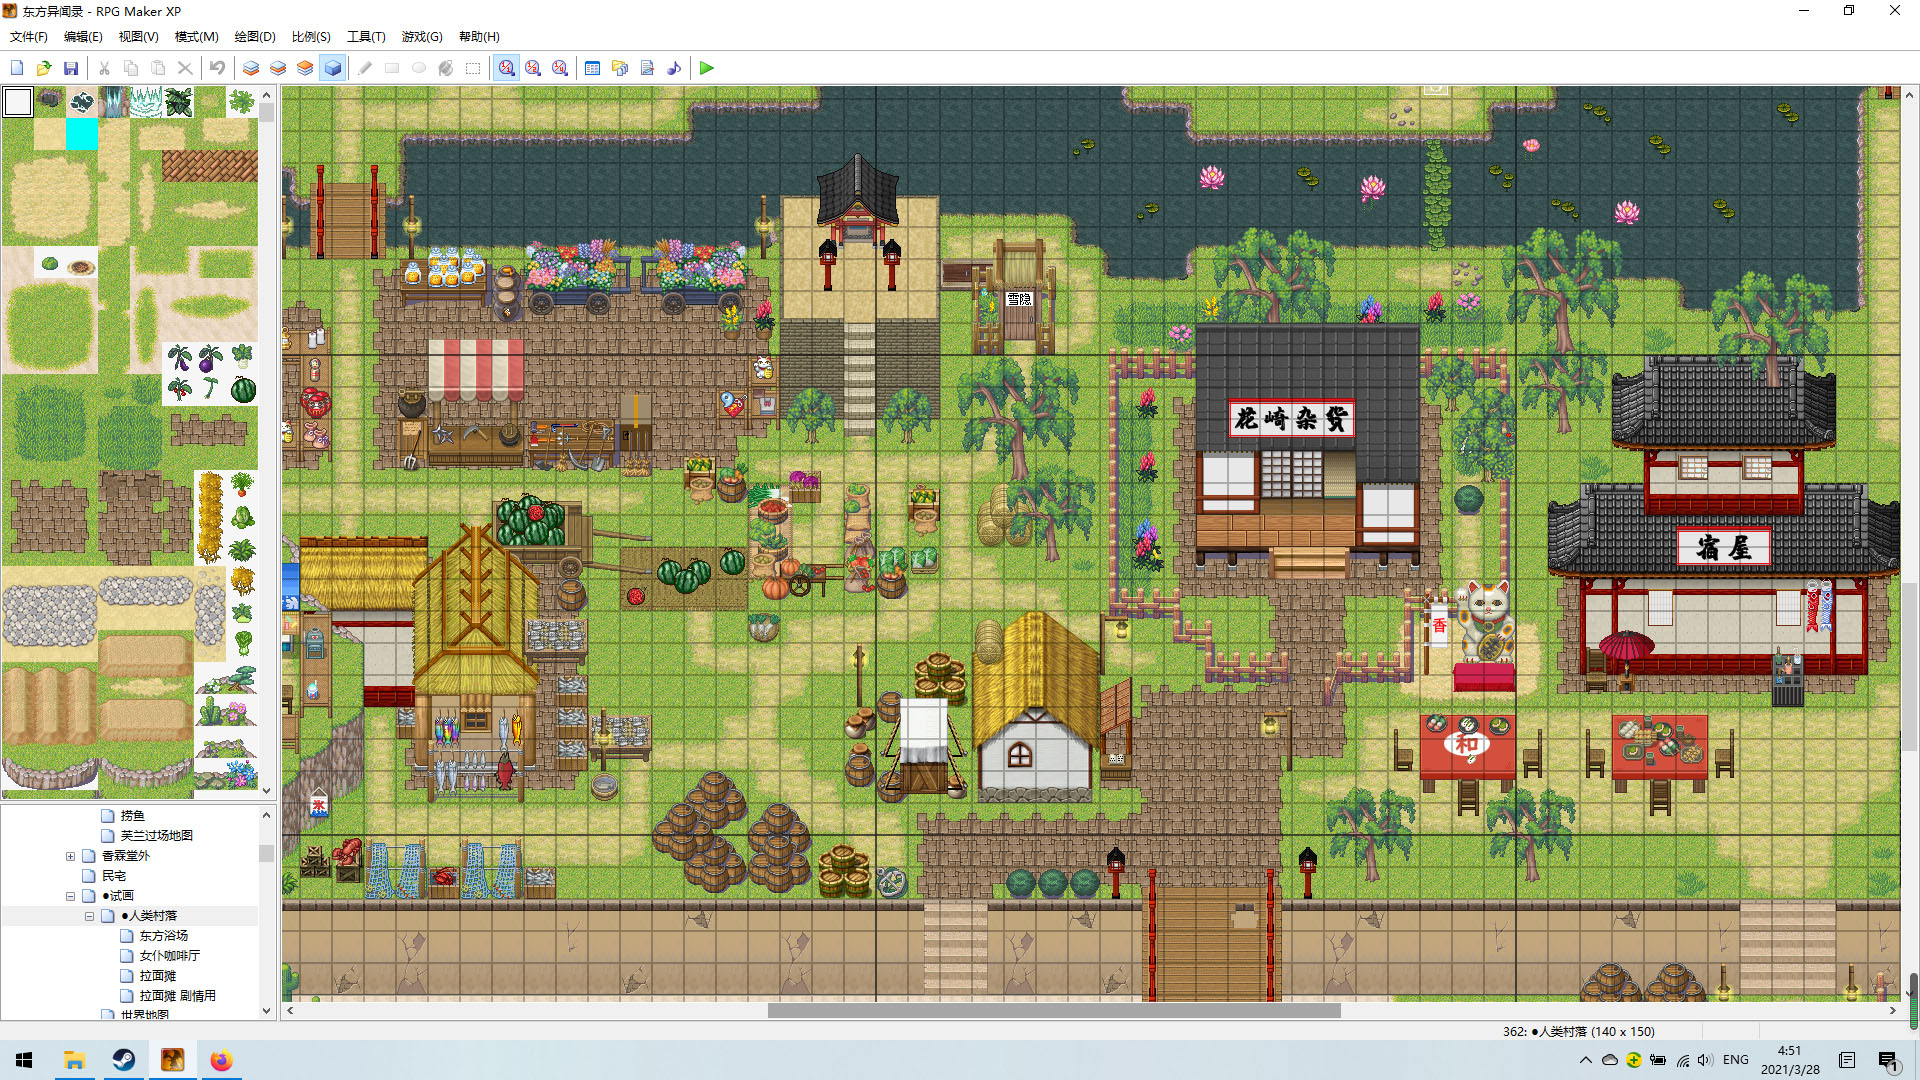
Task: Click the New Project icon
Action: tap(17, 68)
